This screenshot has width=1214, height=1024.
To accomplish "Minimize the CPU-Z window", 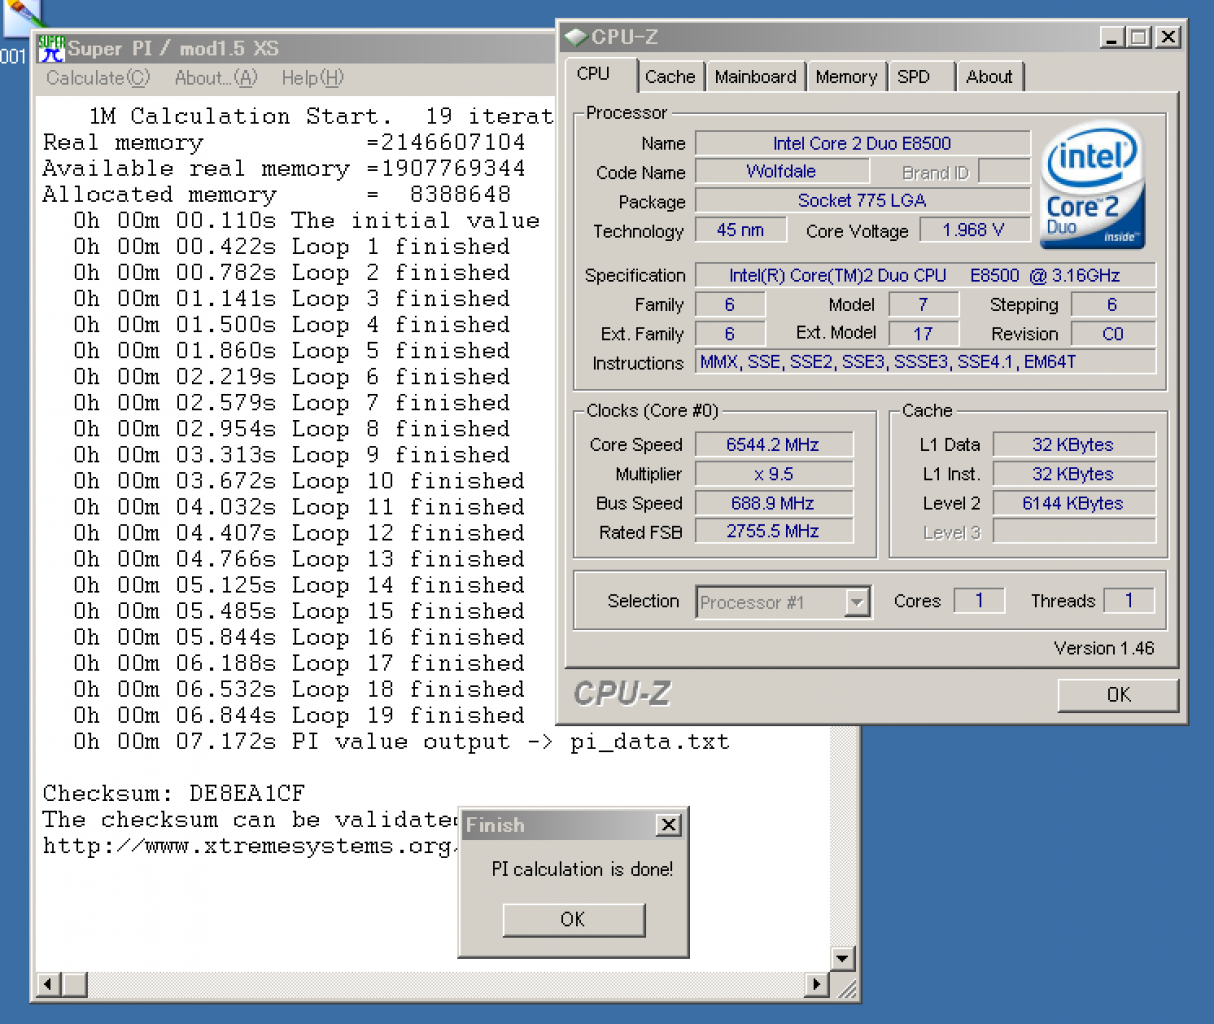I will click(x=1112, y=38).
